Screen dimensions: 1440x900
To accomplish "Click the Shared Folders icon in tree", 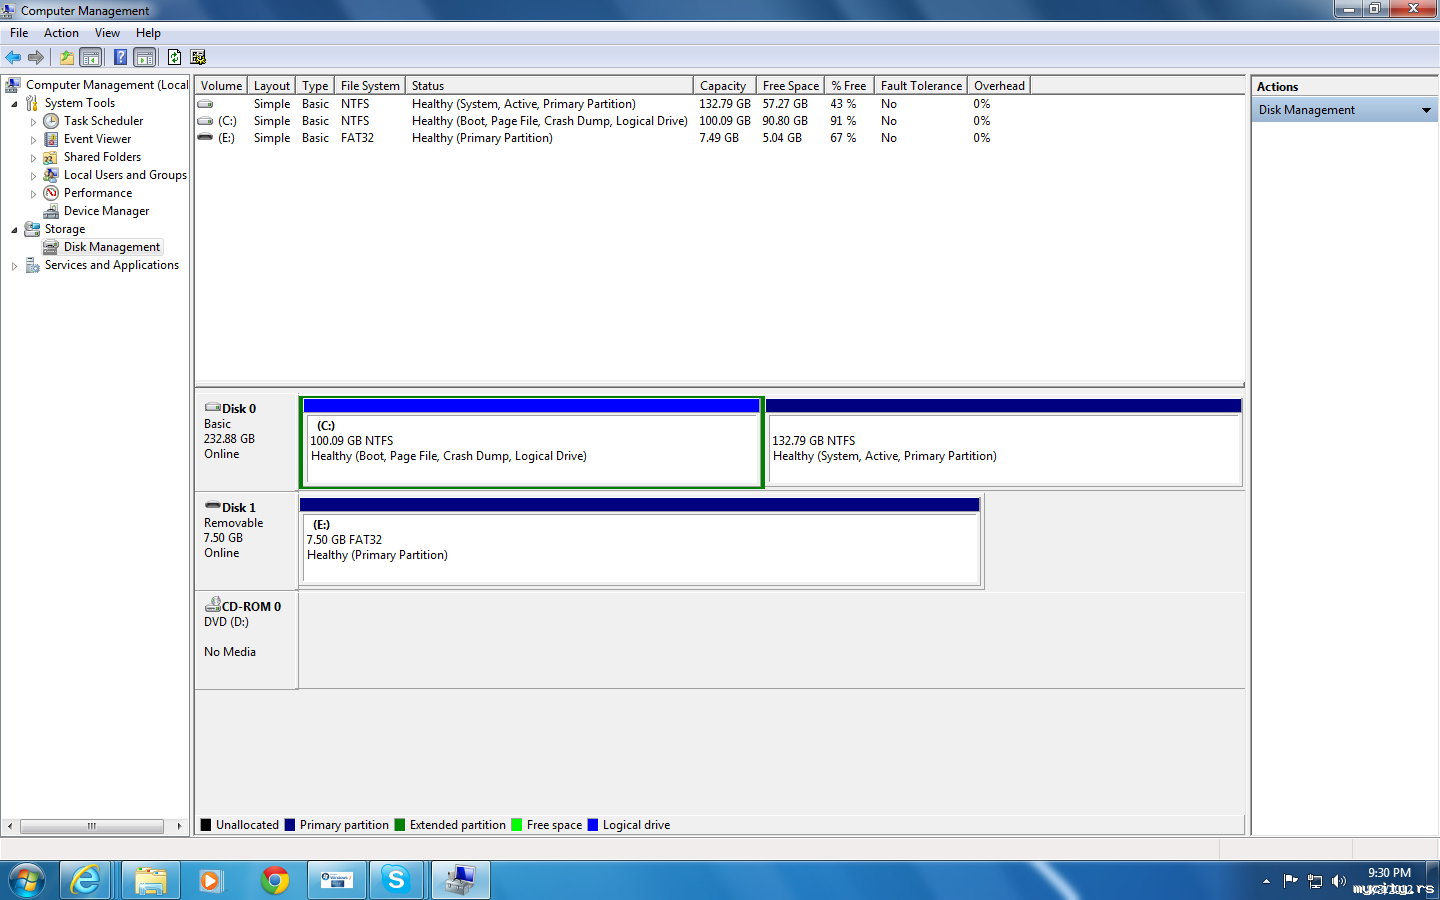I will point(51,157).
